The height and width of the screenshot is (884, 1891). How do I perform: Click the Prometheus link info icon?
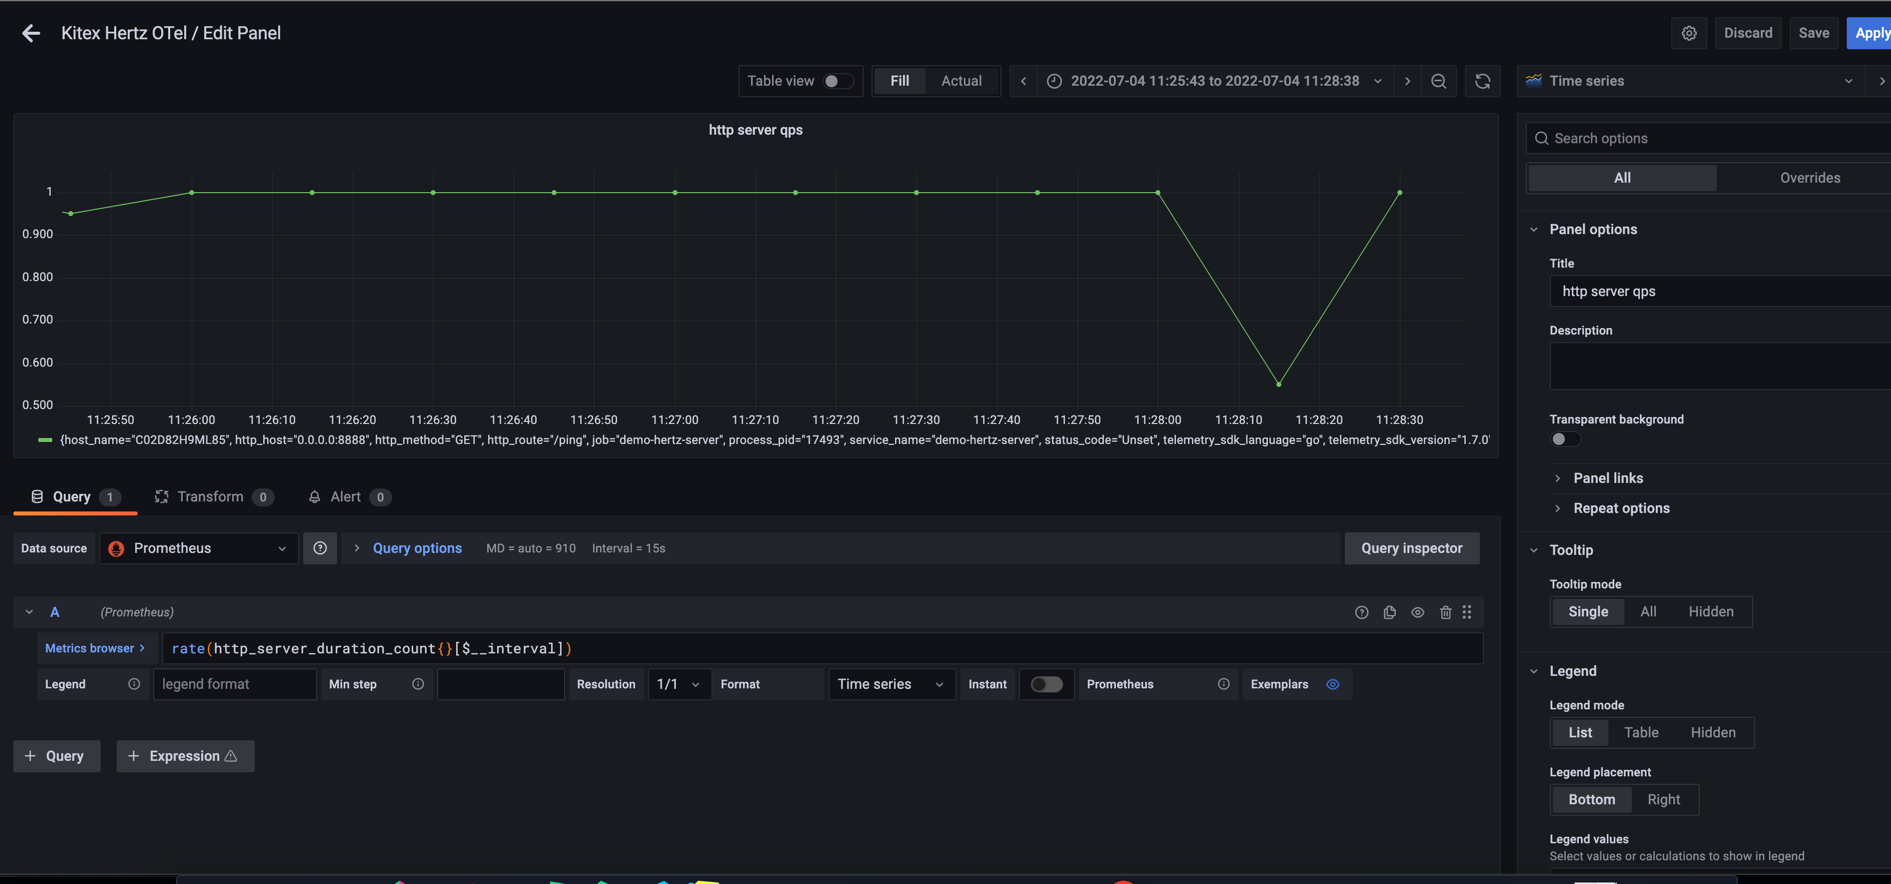click(x=1223, y=684)
